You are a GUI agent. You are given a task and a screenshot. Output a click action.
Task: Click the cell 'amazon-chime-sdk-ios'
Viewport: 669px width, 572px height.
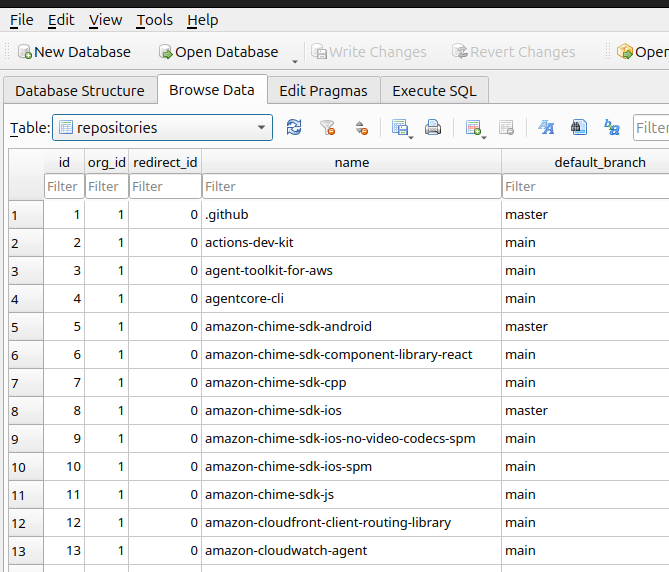(352, 411)
